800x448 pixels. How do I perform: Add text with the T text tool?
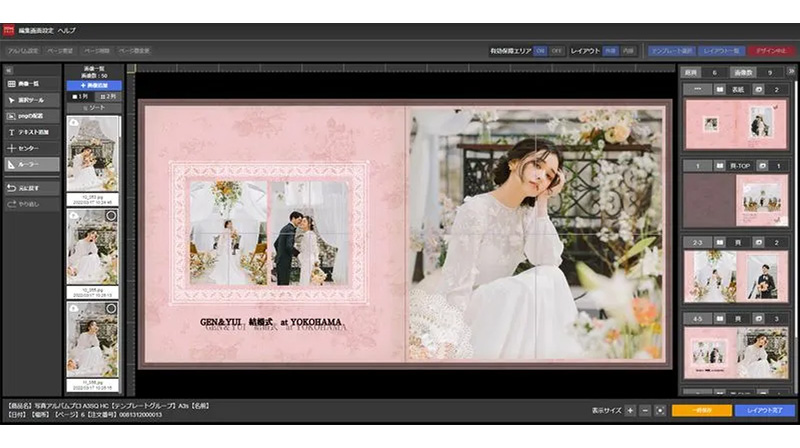pyautogui.click(x=32, y=132)
